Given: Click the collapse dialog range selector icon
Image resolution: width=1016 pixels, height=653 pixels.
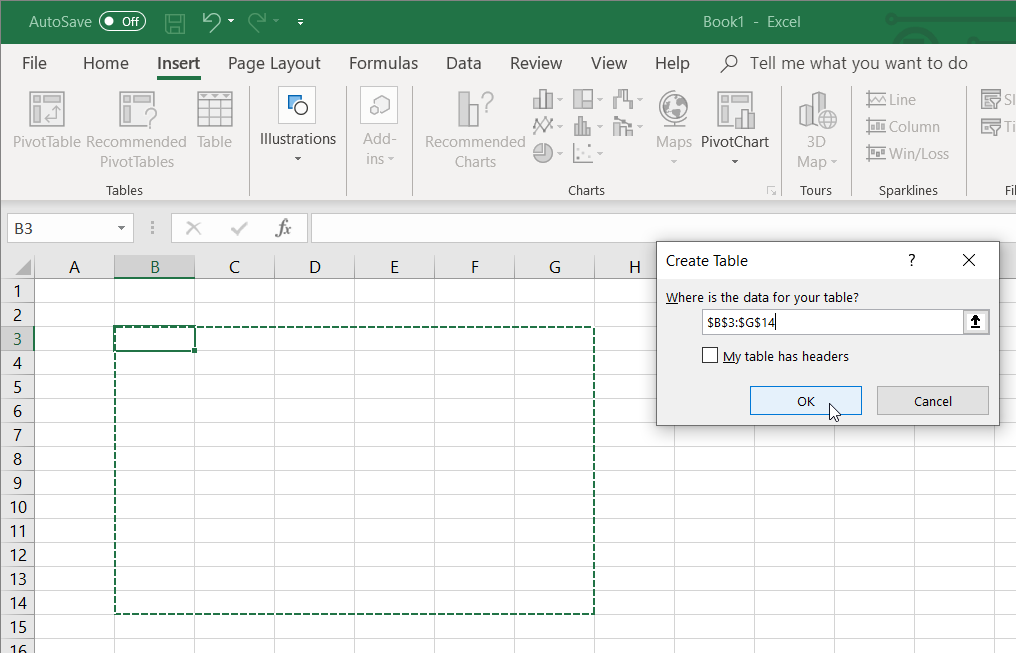Looking at the screenshot, I should coord(975,322).
